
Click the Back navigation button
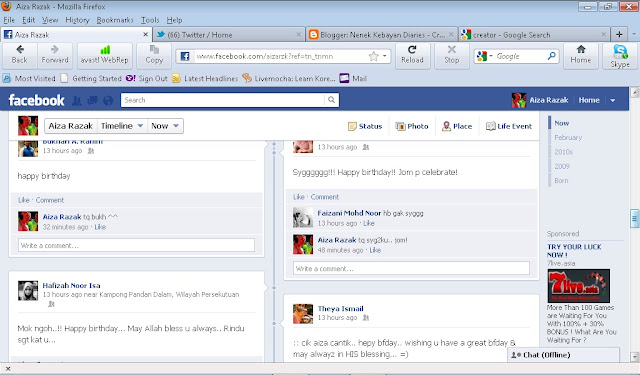pos(20,55)
